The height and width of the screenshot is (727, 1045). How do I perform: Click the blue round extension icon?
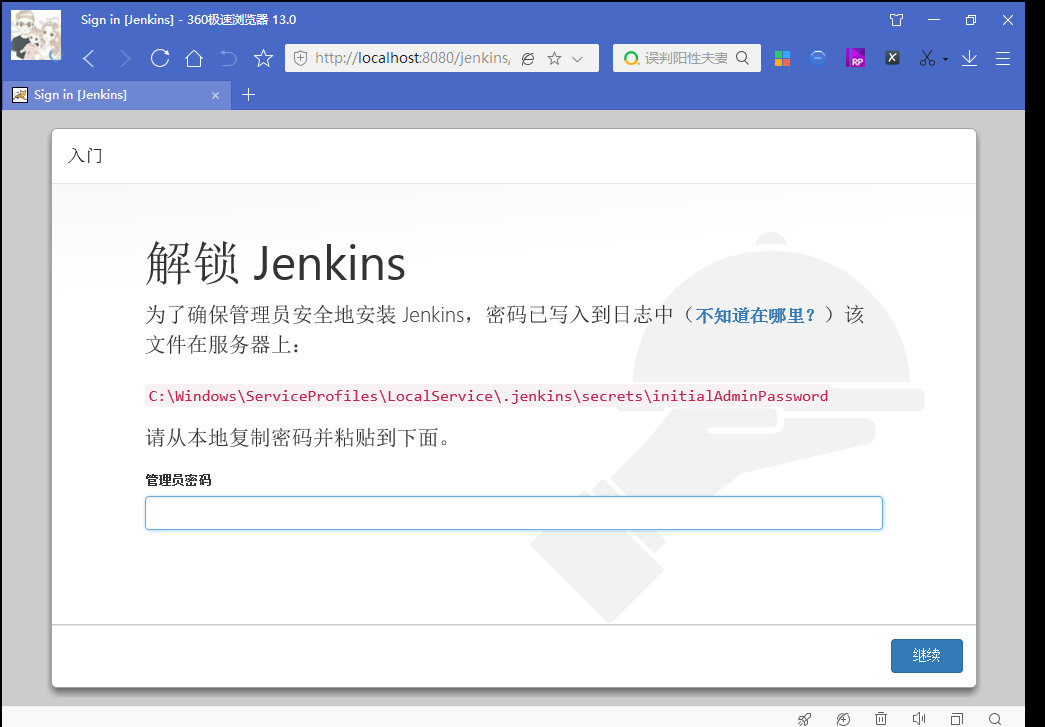(x=818, y=58)
